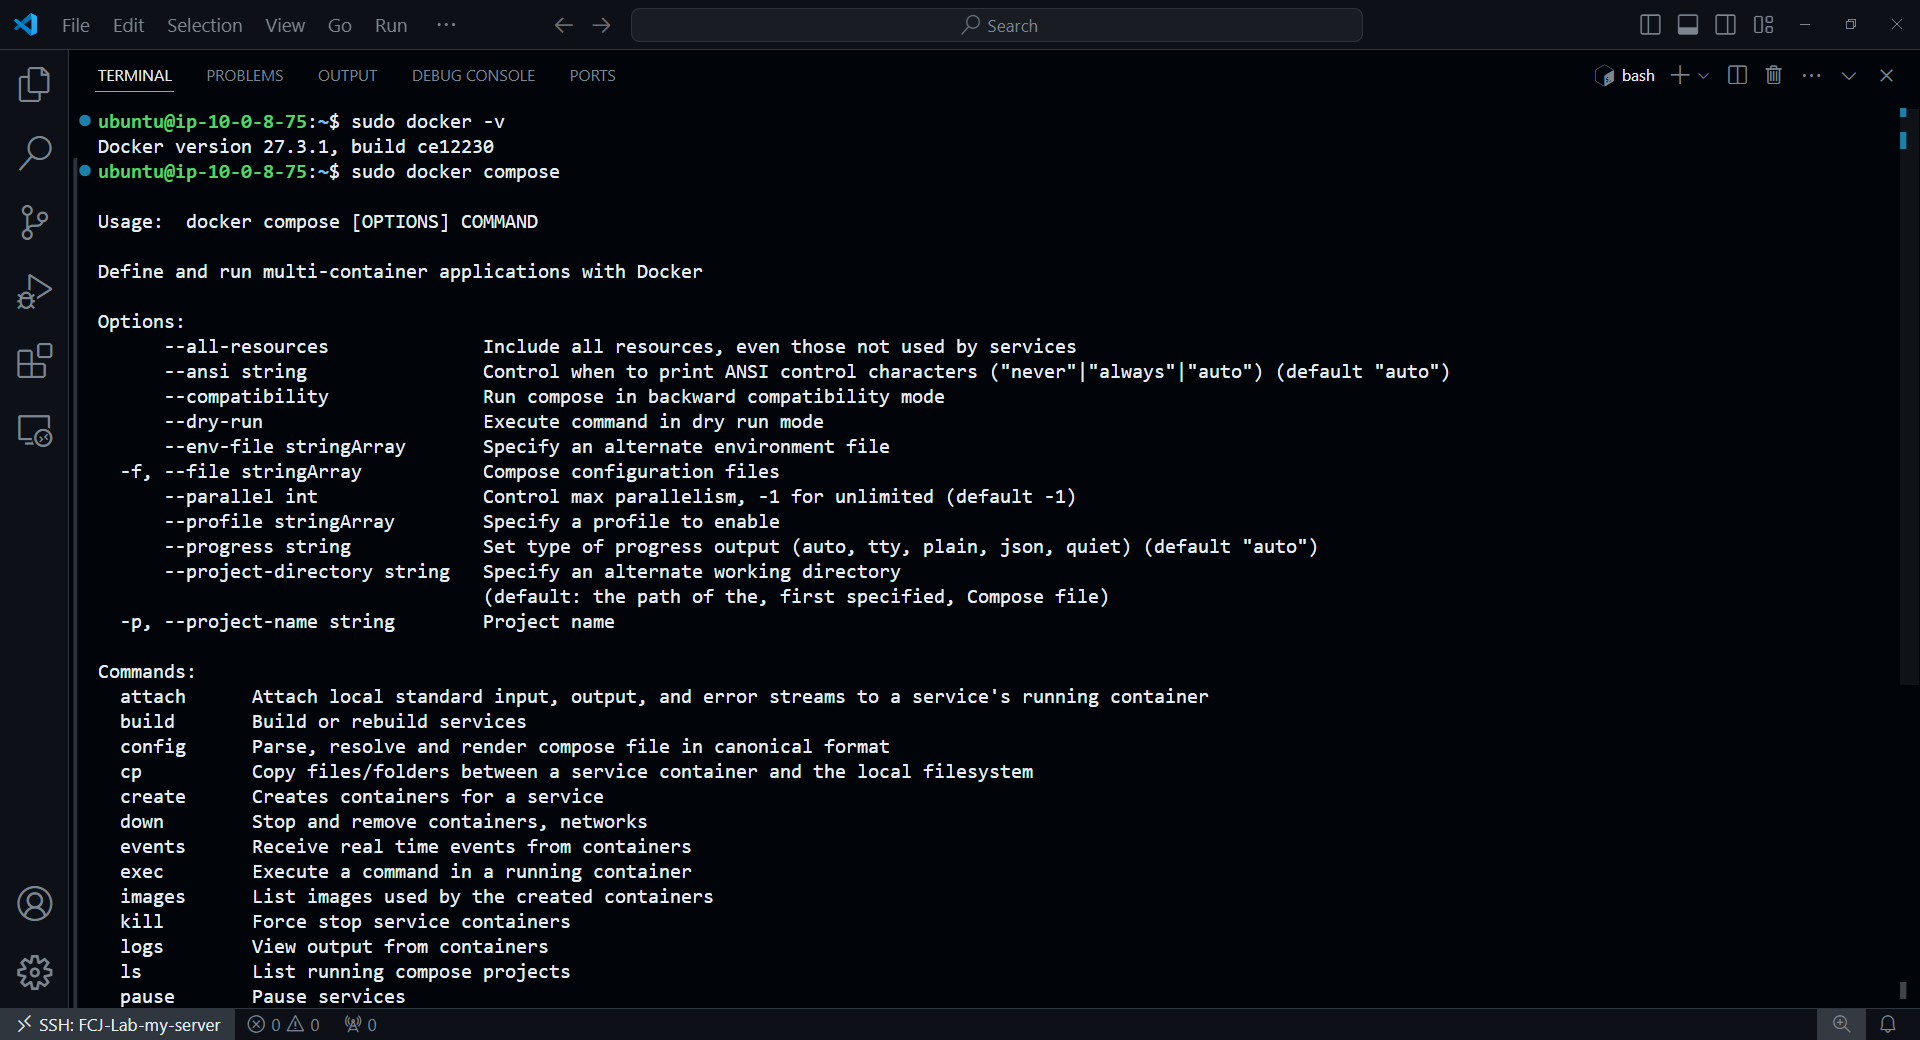Switch to the TERMINAL tab
Image resolution: width=1920 pixels, height=1040 pixels.
point(135,75)
